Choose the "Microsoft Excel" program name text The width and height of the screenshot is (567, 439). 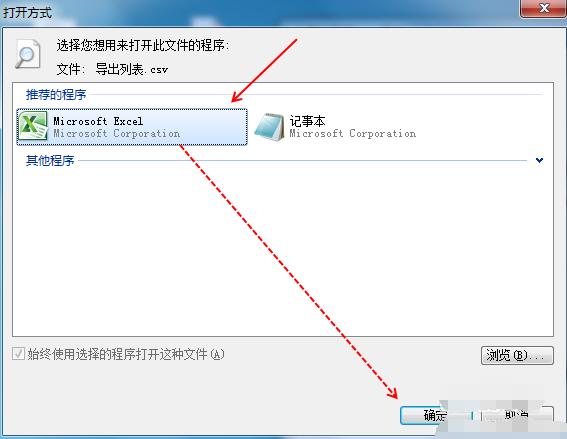(98, 121)
